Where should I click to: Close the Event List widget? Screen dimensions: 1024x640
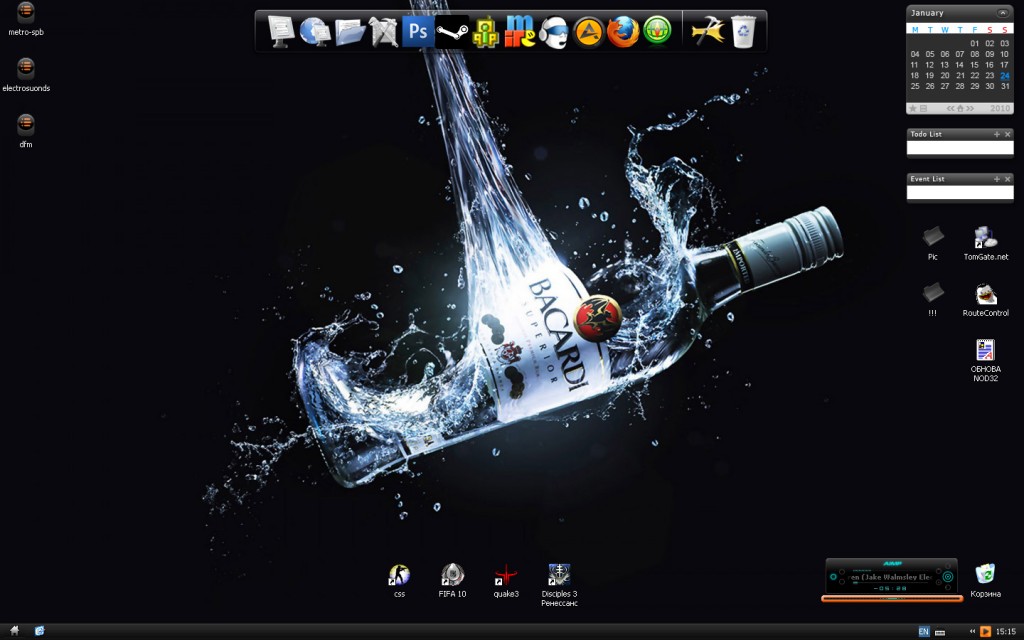1007,178
